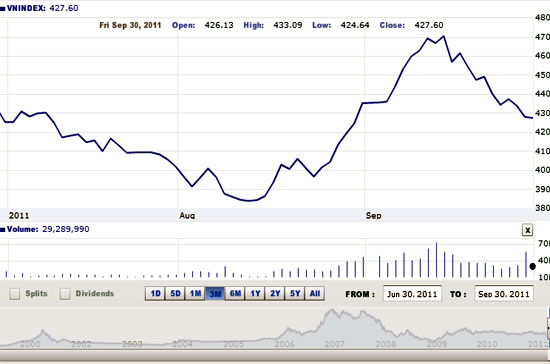This screenshot has width=550, height=364.
Task: Click the Aug axis label
Action: 187,215
